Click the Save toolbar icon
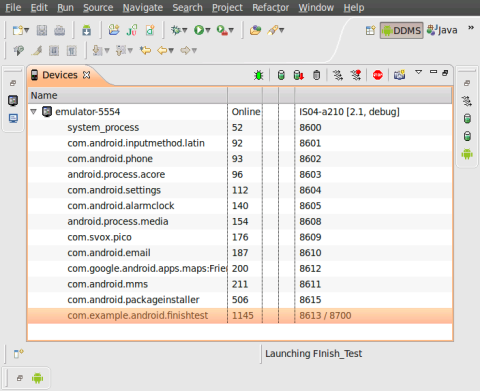 point(42,30)
